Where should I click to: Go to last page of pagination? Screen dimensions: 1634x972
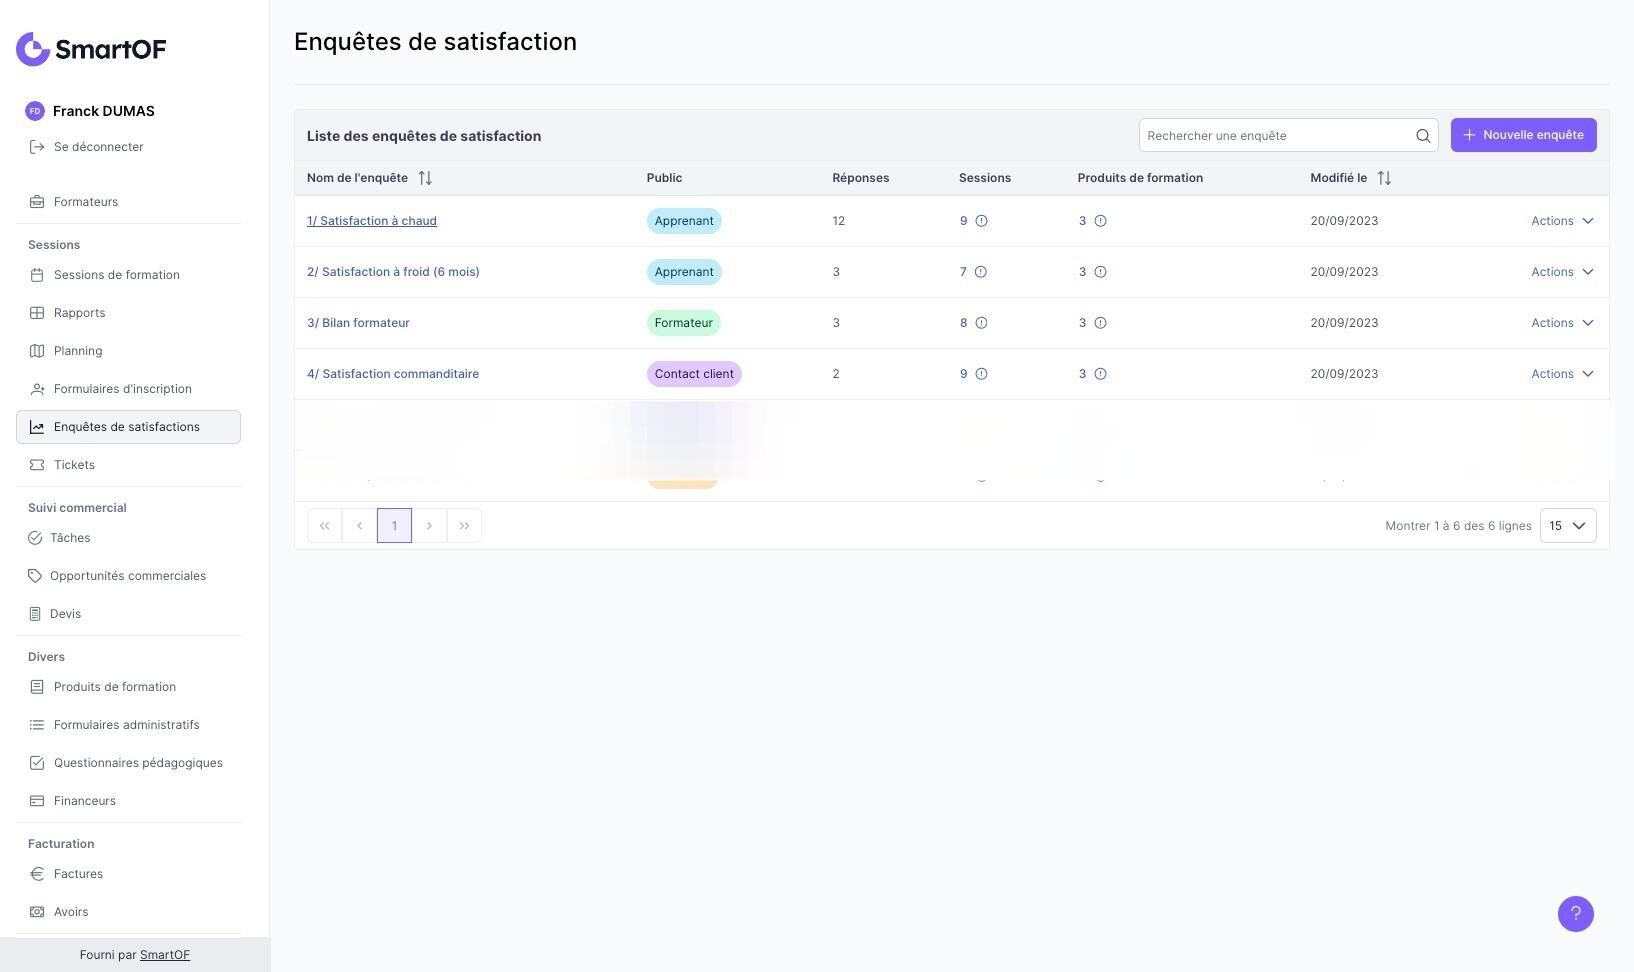464,526
